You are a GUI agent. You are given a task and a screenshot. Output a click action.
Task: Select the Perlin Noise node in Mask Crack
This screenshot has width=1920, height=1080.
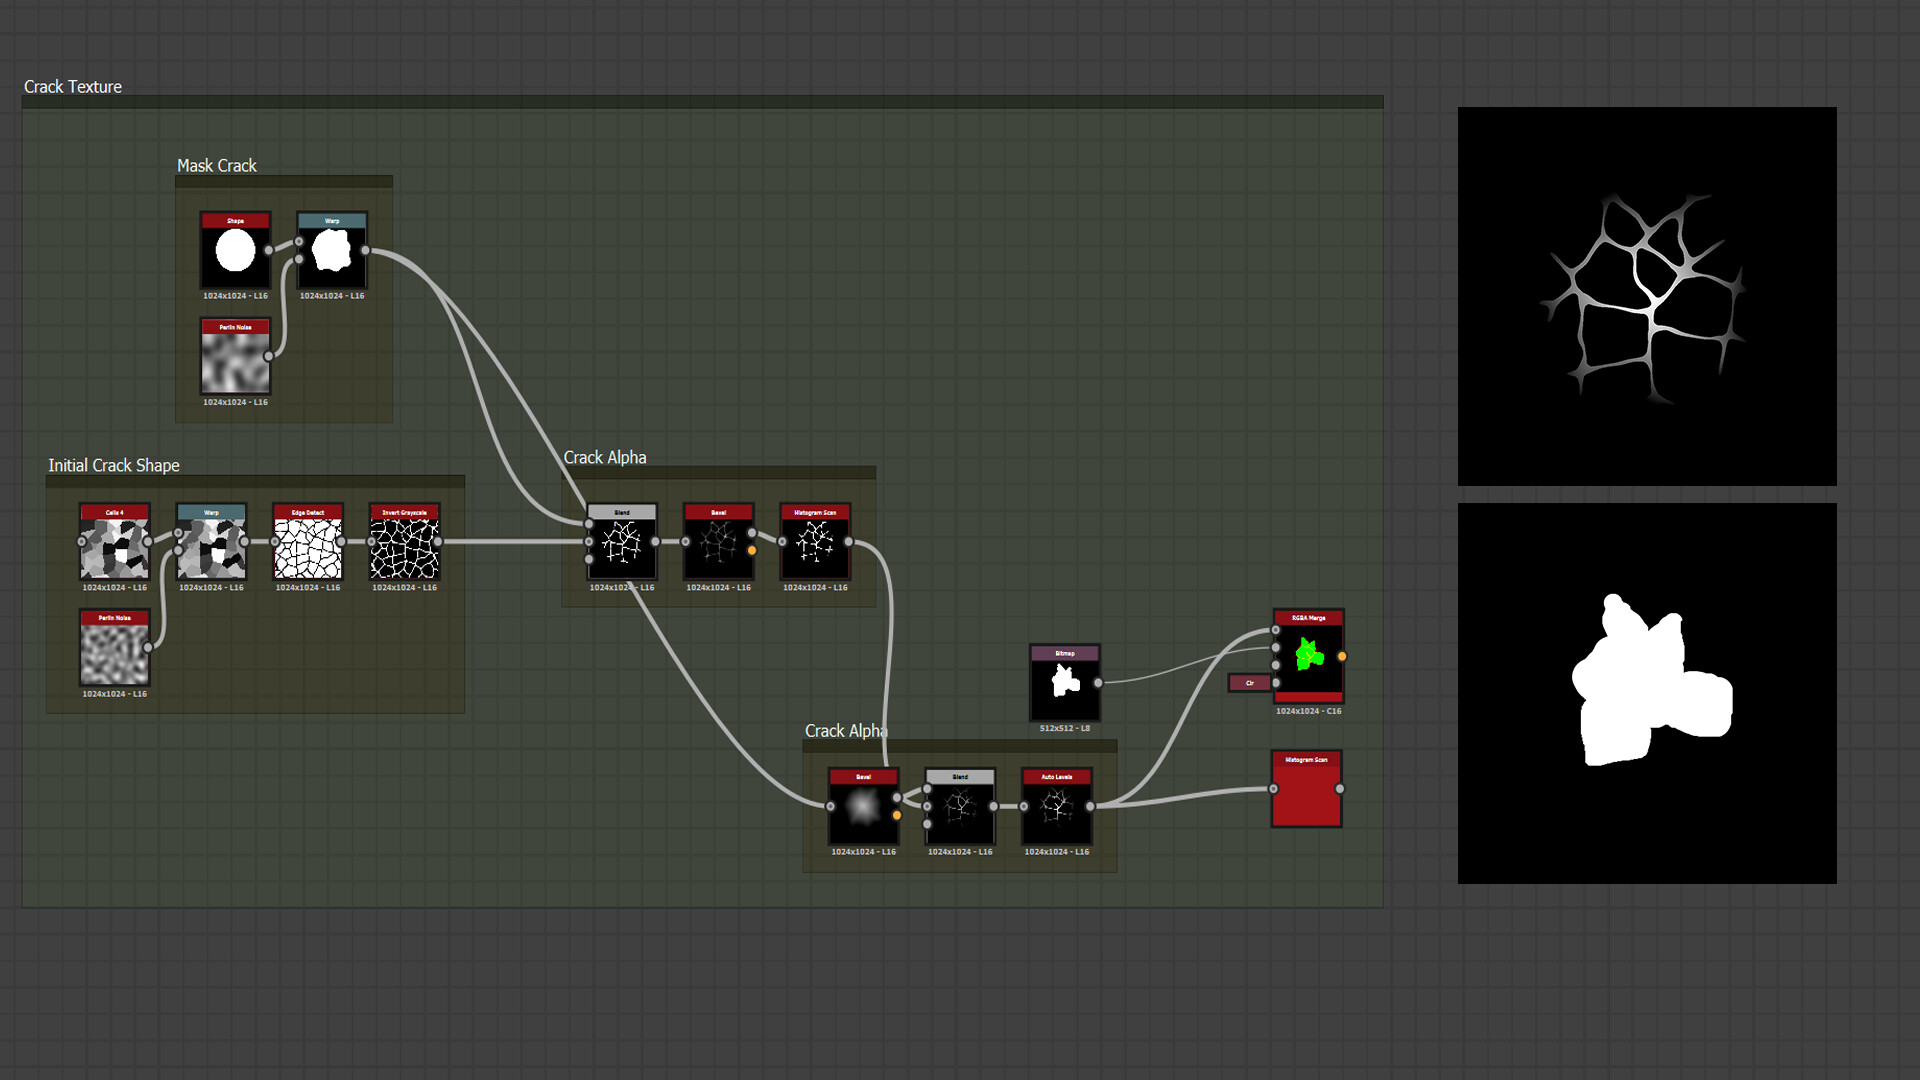[235, 357]
